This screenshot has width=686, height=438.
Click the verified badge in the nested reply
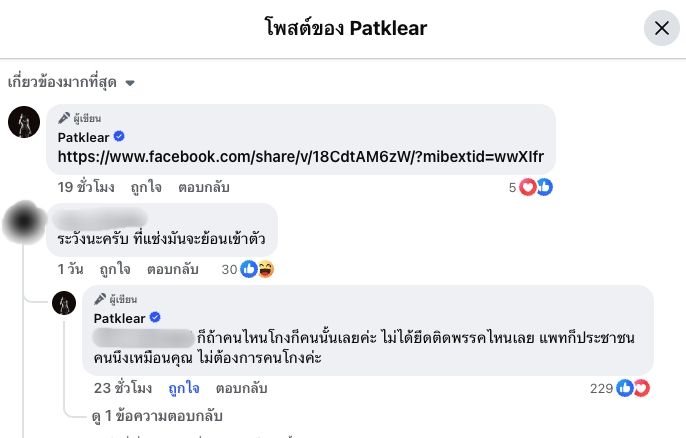155,318
